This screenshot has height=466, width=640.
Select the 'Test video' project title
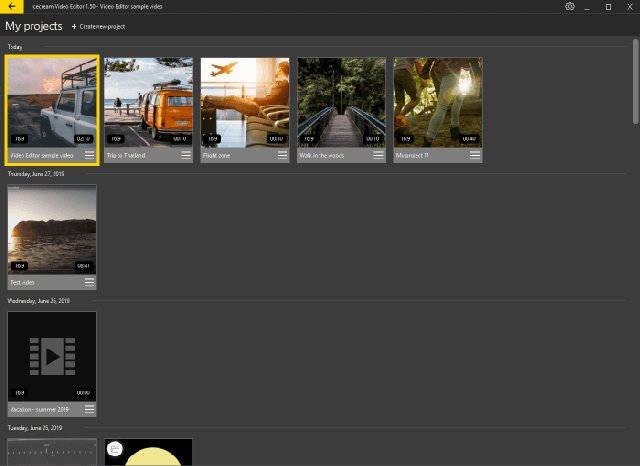(x=22, y=282)
